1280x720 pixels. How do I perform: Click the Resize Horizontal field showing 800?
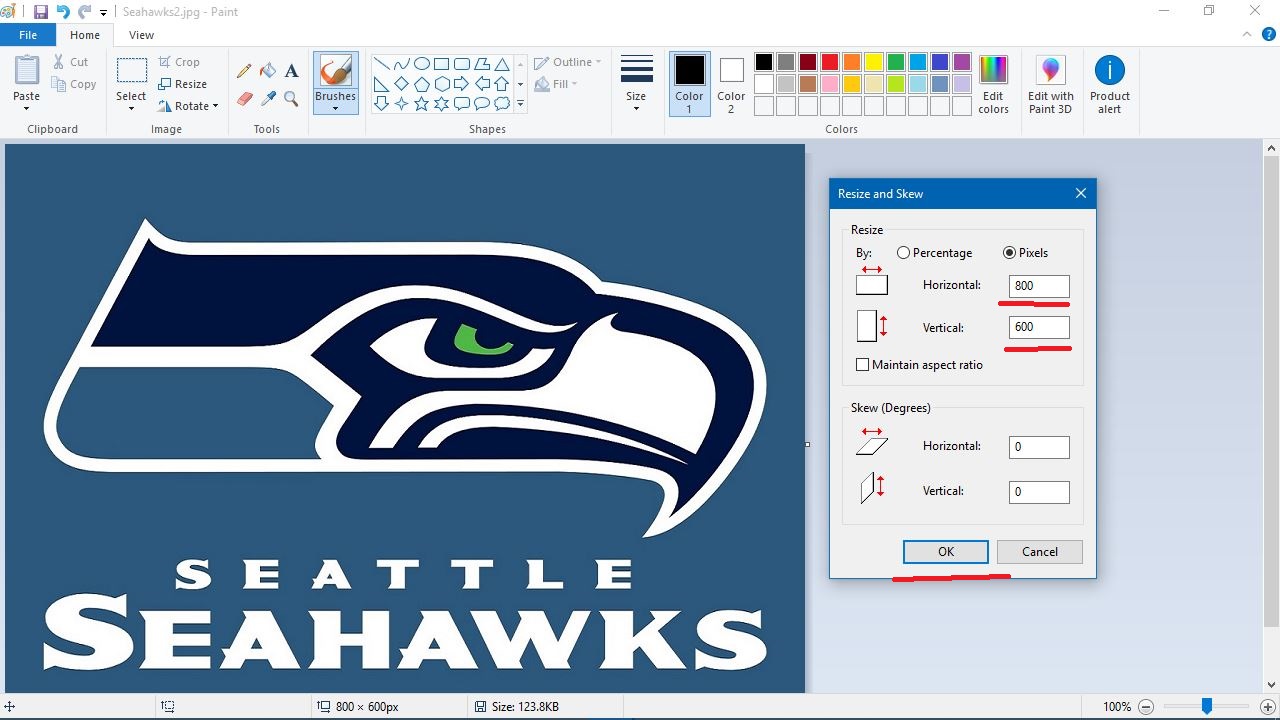(1039, 286)
